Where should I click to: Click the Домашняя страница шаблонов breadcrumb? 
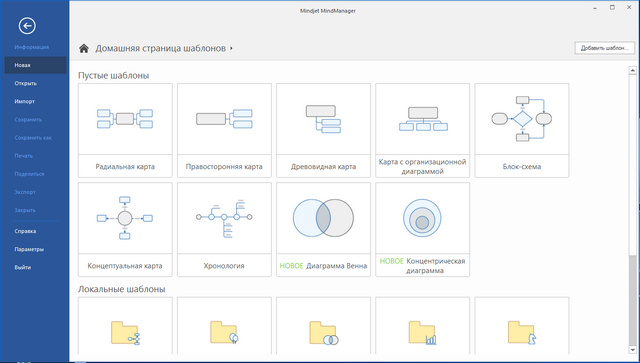[x=160, y=49]
